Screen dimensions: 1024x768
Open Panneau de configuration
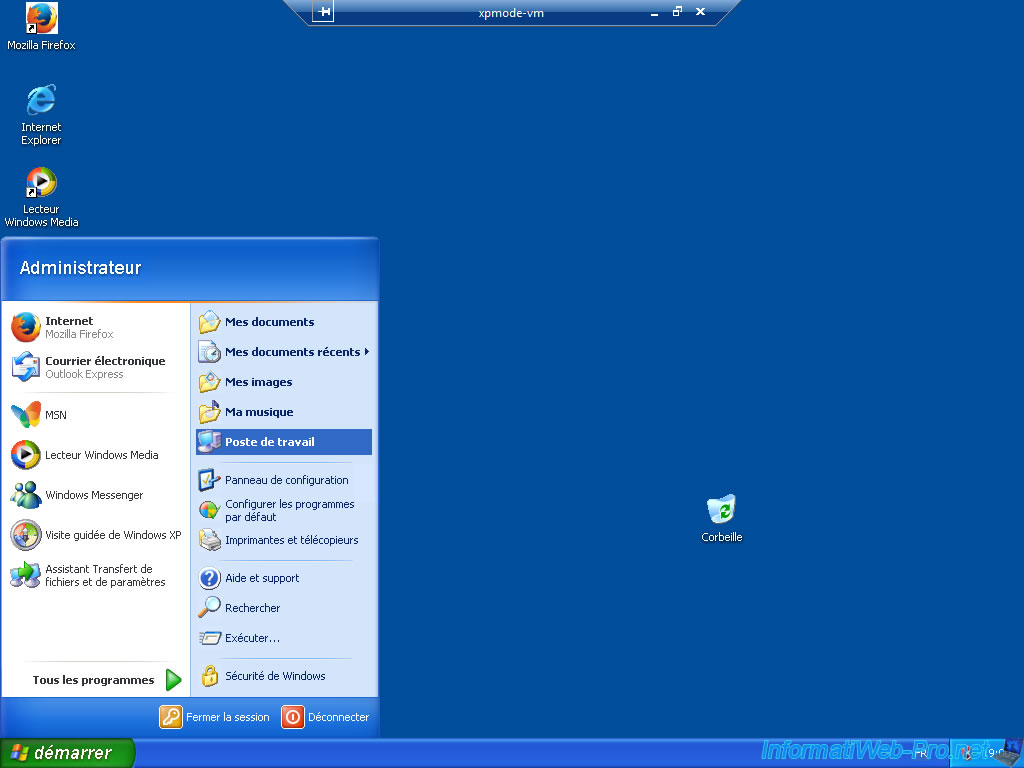(284, 480)
